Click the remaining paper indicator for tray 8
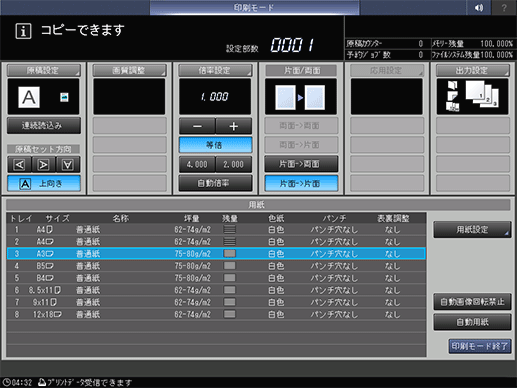The width and height of the screenshot is (517, 388). (x=229, y=314)
